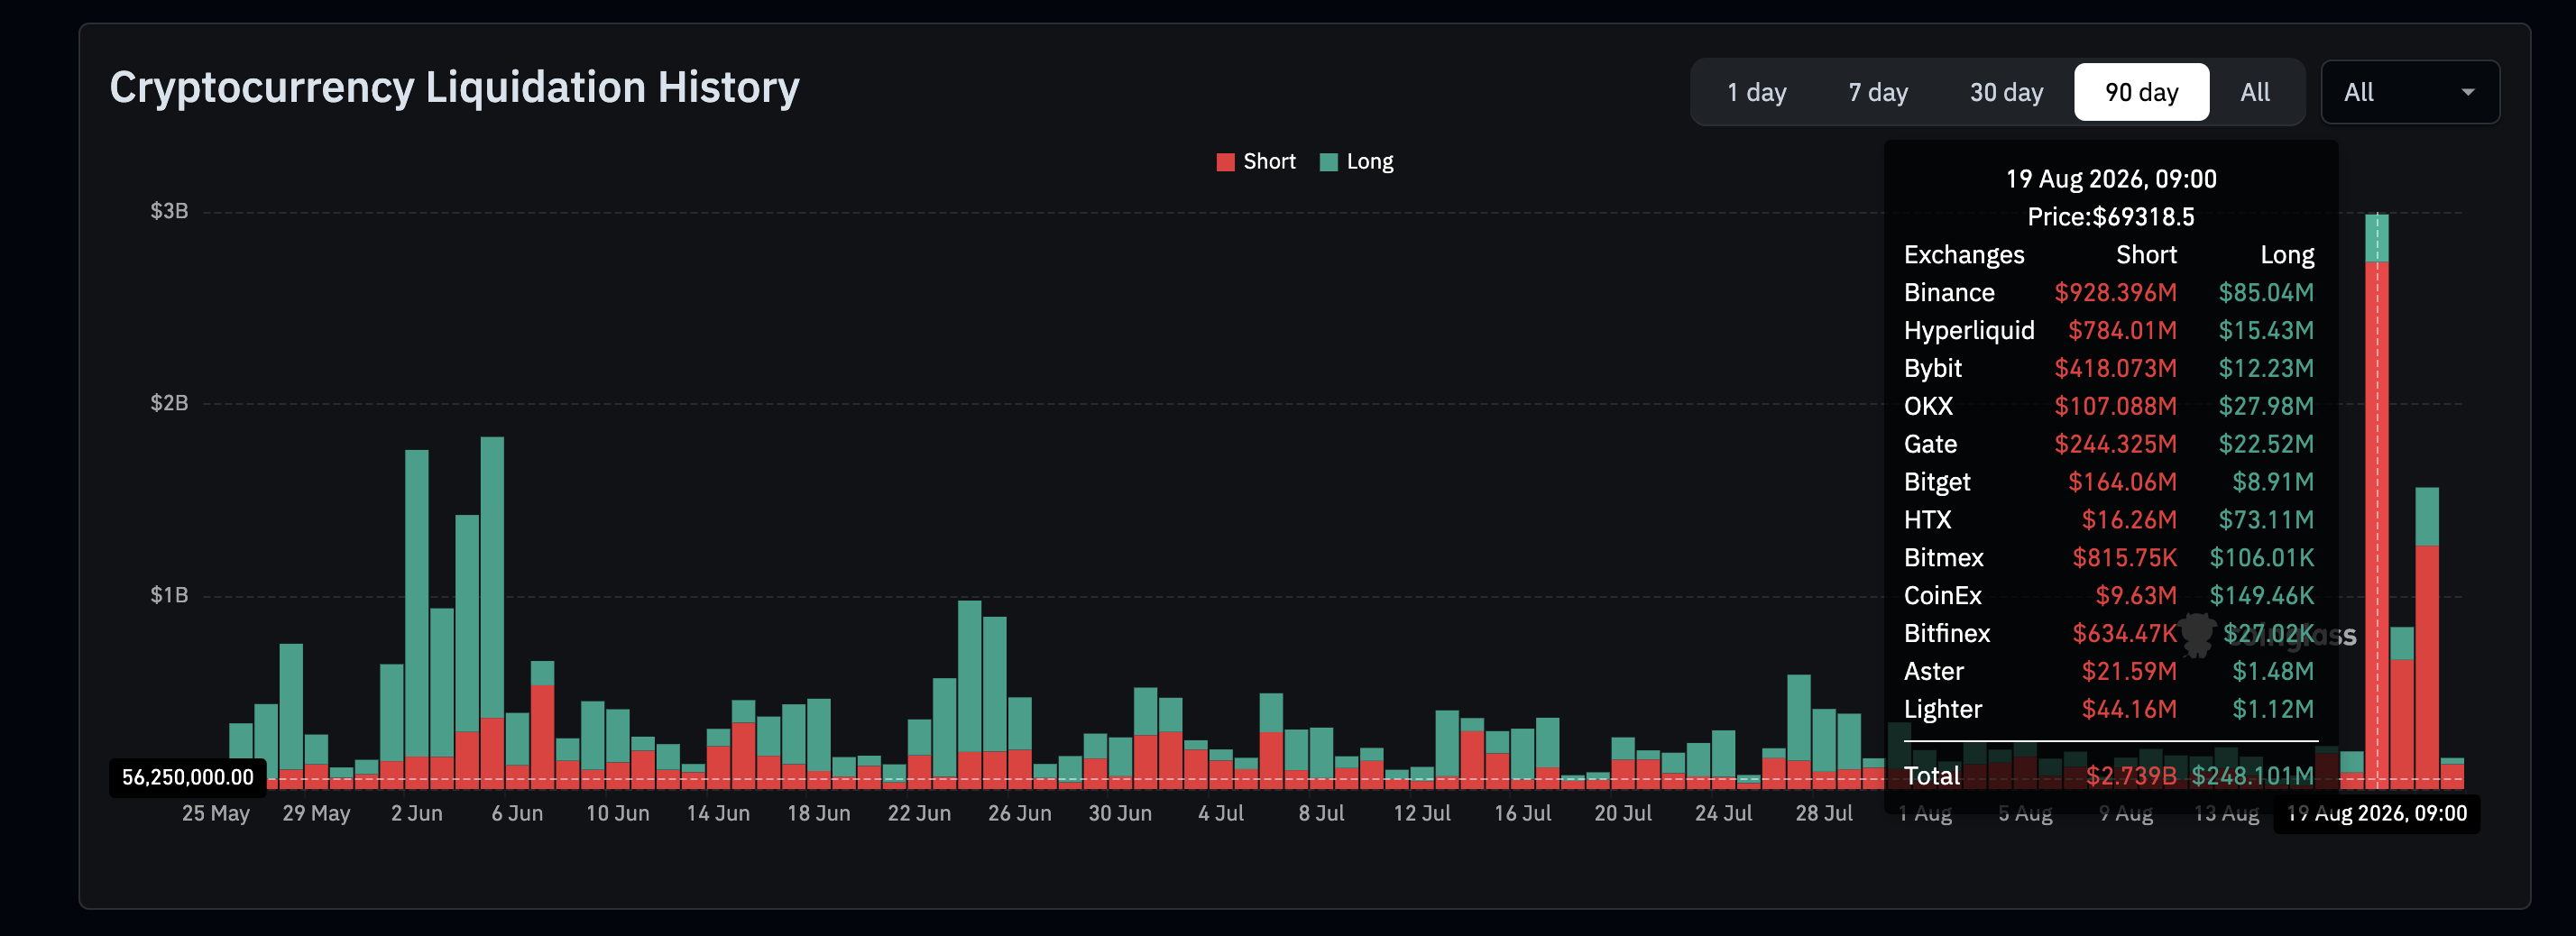Click the HTX row label
This screenshot has height=936, width=2576.
(1927, 520)
